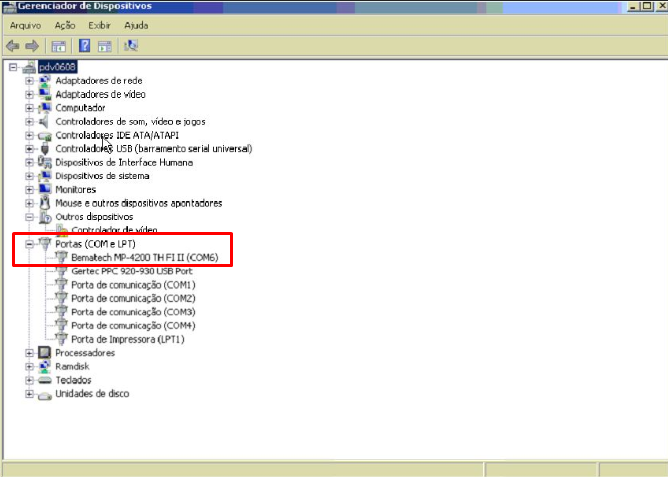Screen dimensions: 668x477
Task: Click the Computador icon
Action: [45, 108]
